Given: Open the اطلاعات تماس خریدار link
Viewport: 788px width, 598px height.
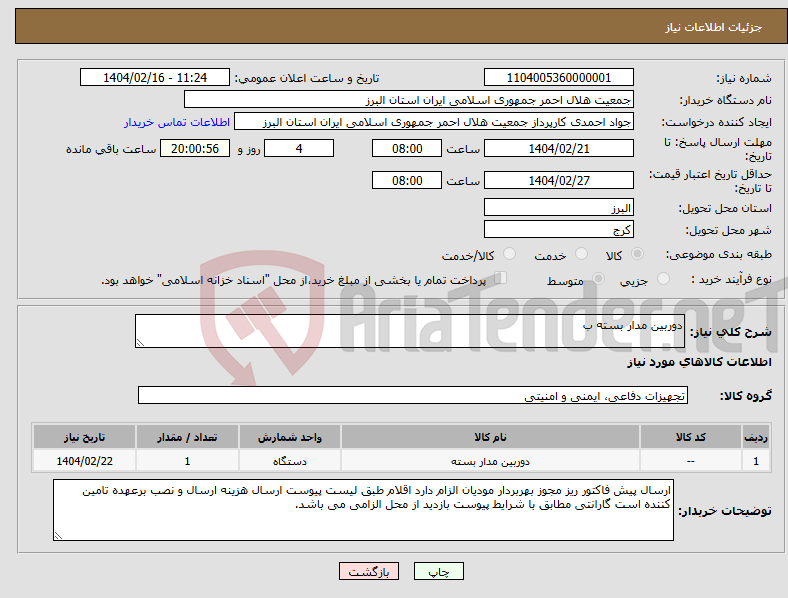Looking at the screenshot, I should tap(177, 122).
